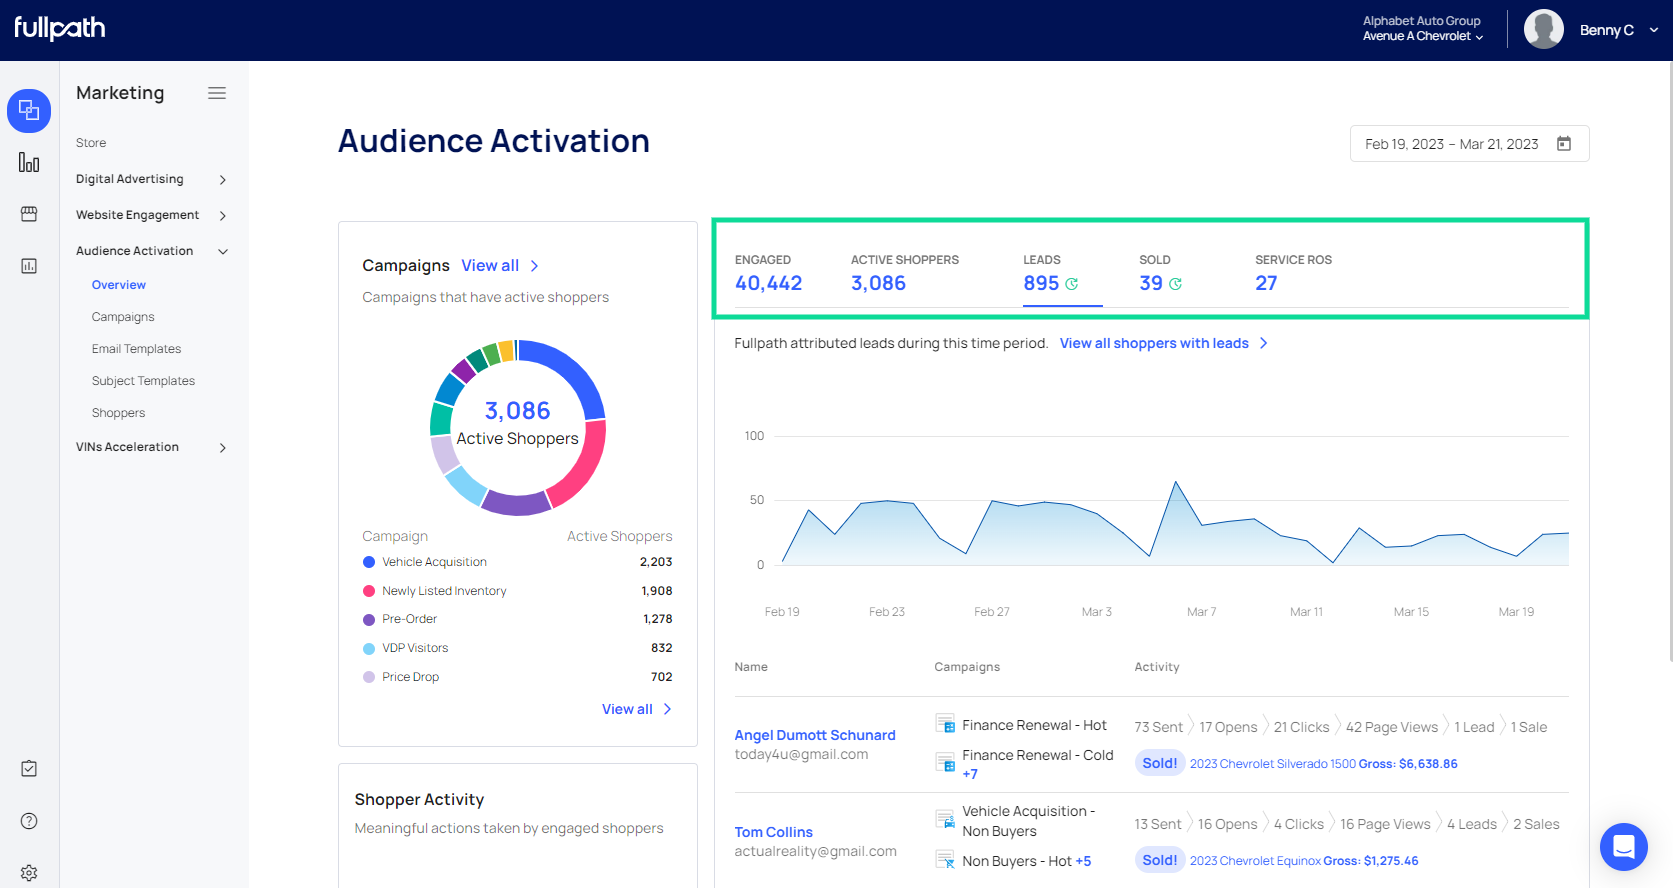Open the reports icon in left rail
Image resolution: width=1673 pixels, height=888 pixels.
[29, 266]
